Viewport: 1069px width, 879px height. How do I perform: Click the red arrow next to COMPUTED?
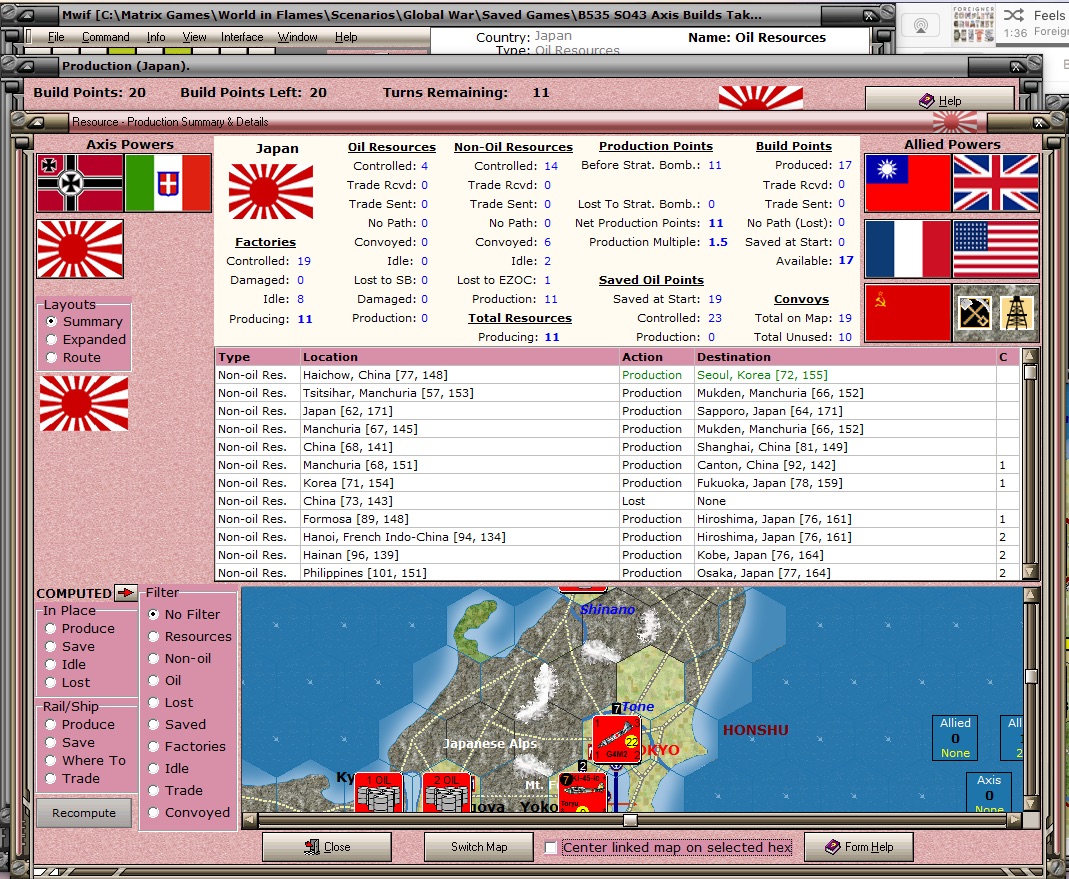click(125, 593)
